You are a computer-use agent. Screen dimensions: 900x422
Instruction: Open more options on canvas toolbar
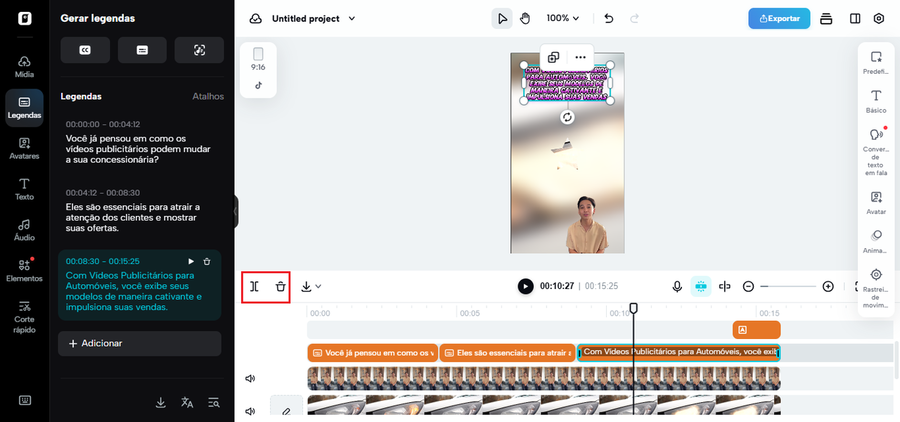580,57
